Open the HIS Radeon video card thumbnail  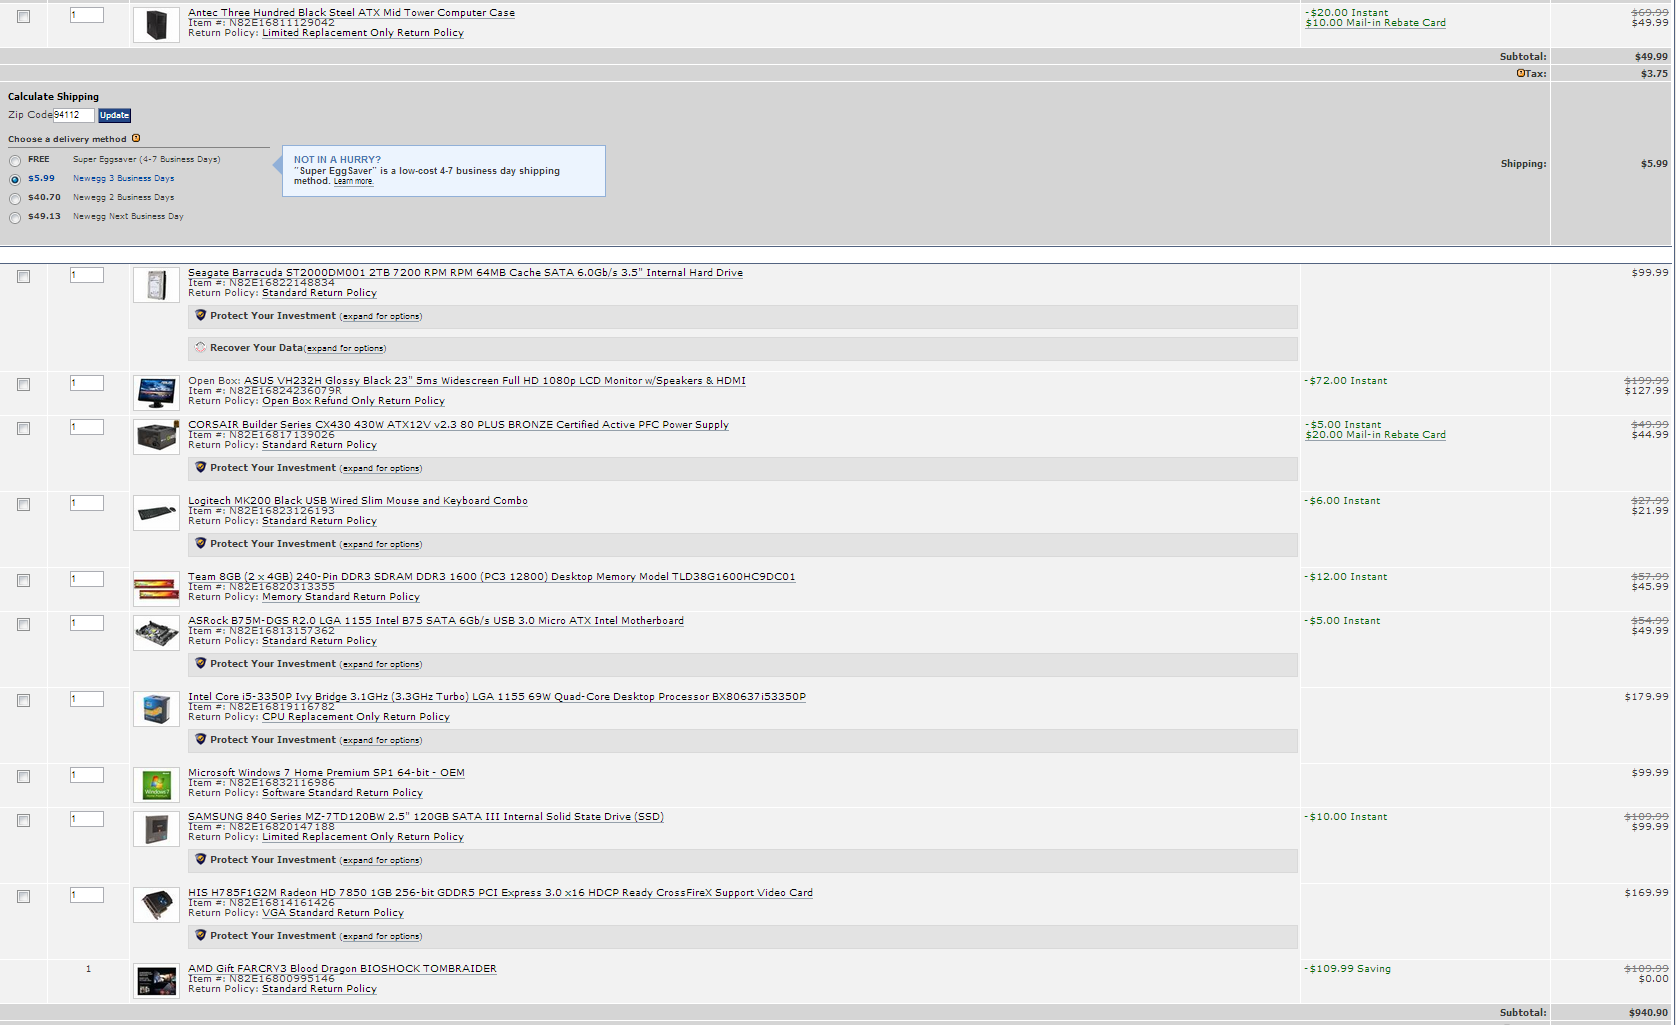click(x=156, y=905)
